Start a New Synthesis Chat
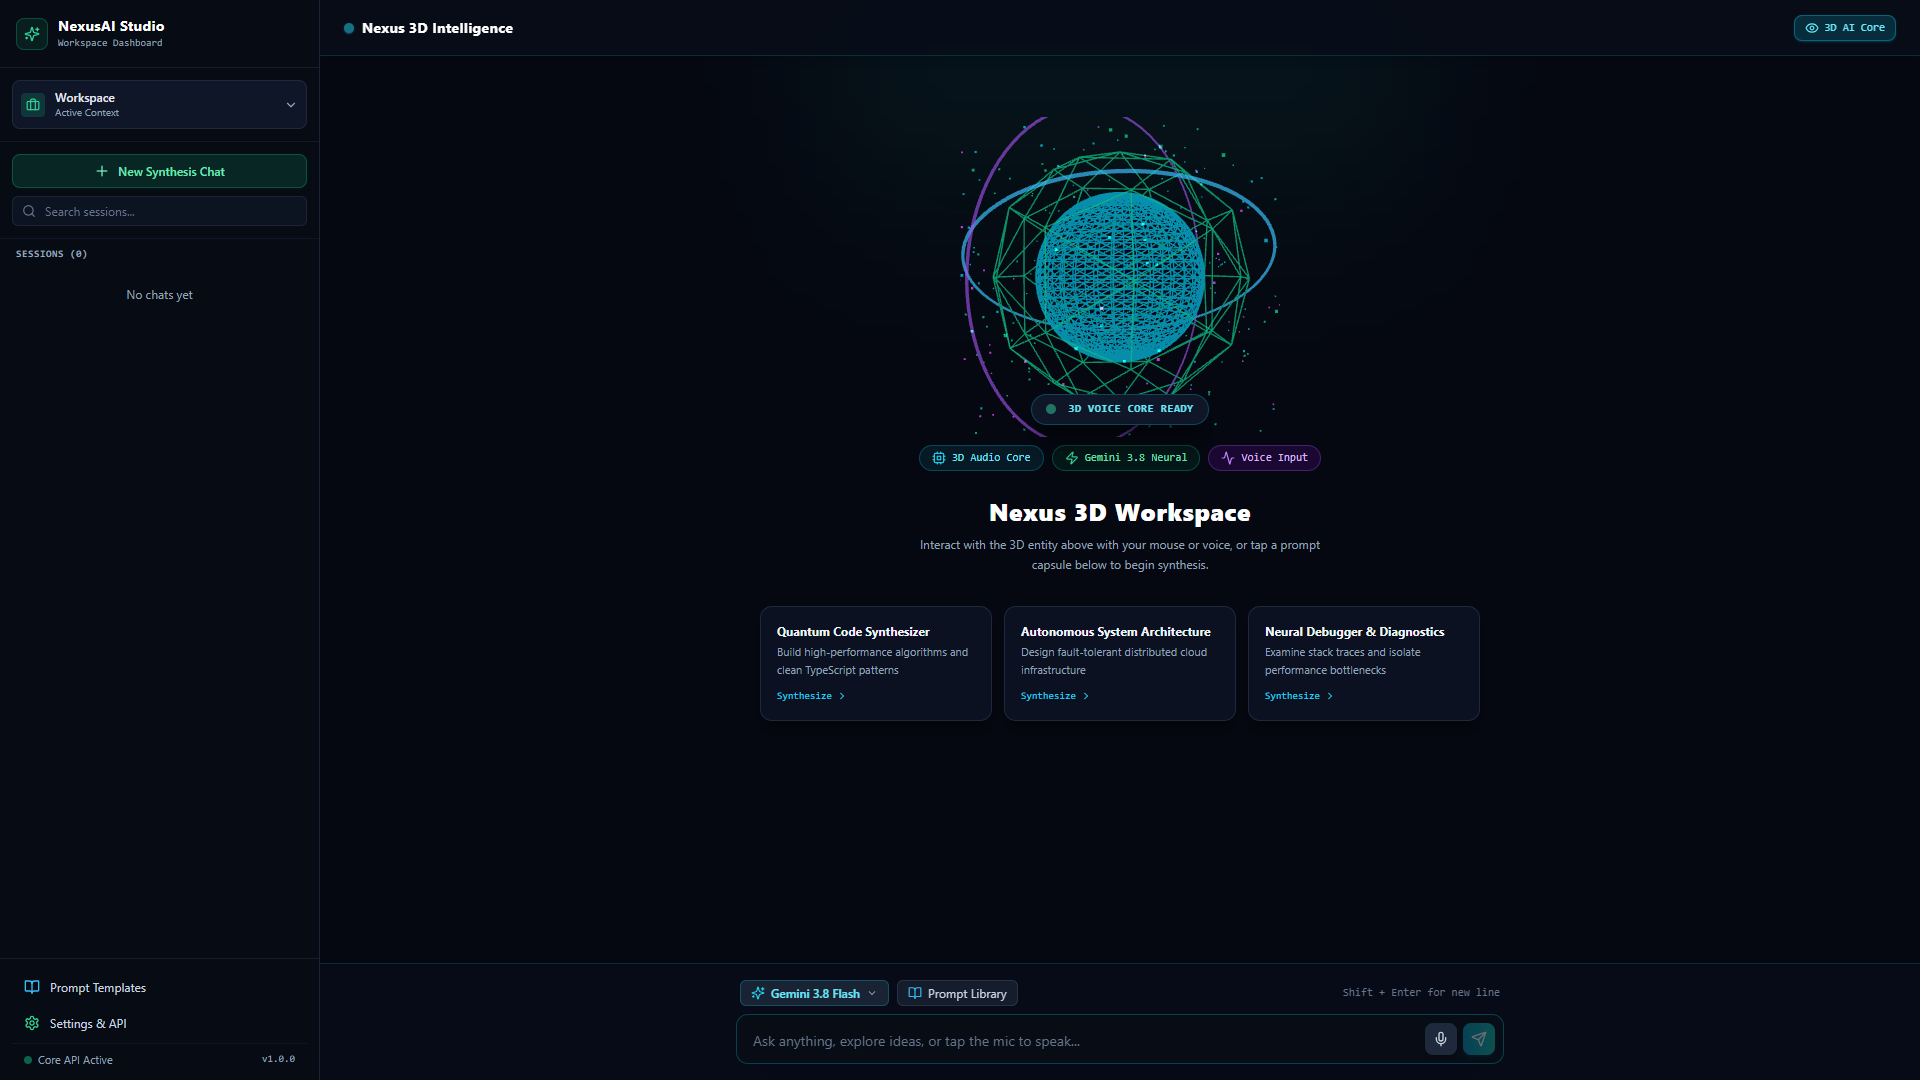Viewport: 1920px width, 1080px height. click(159, 171)
